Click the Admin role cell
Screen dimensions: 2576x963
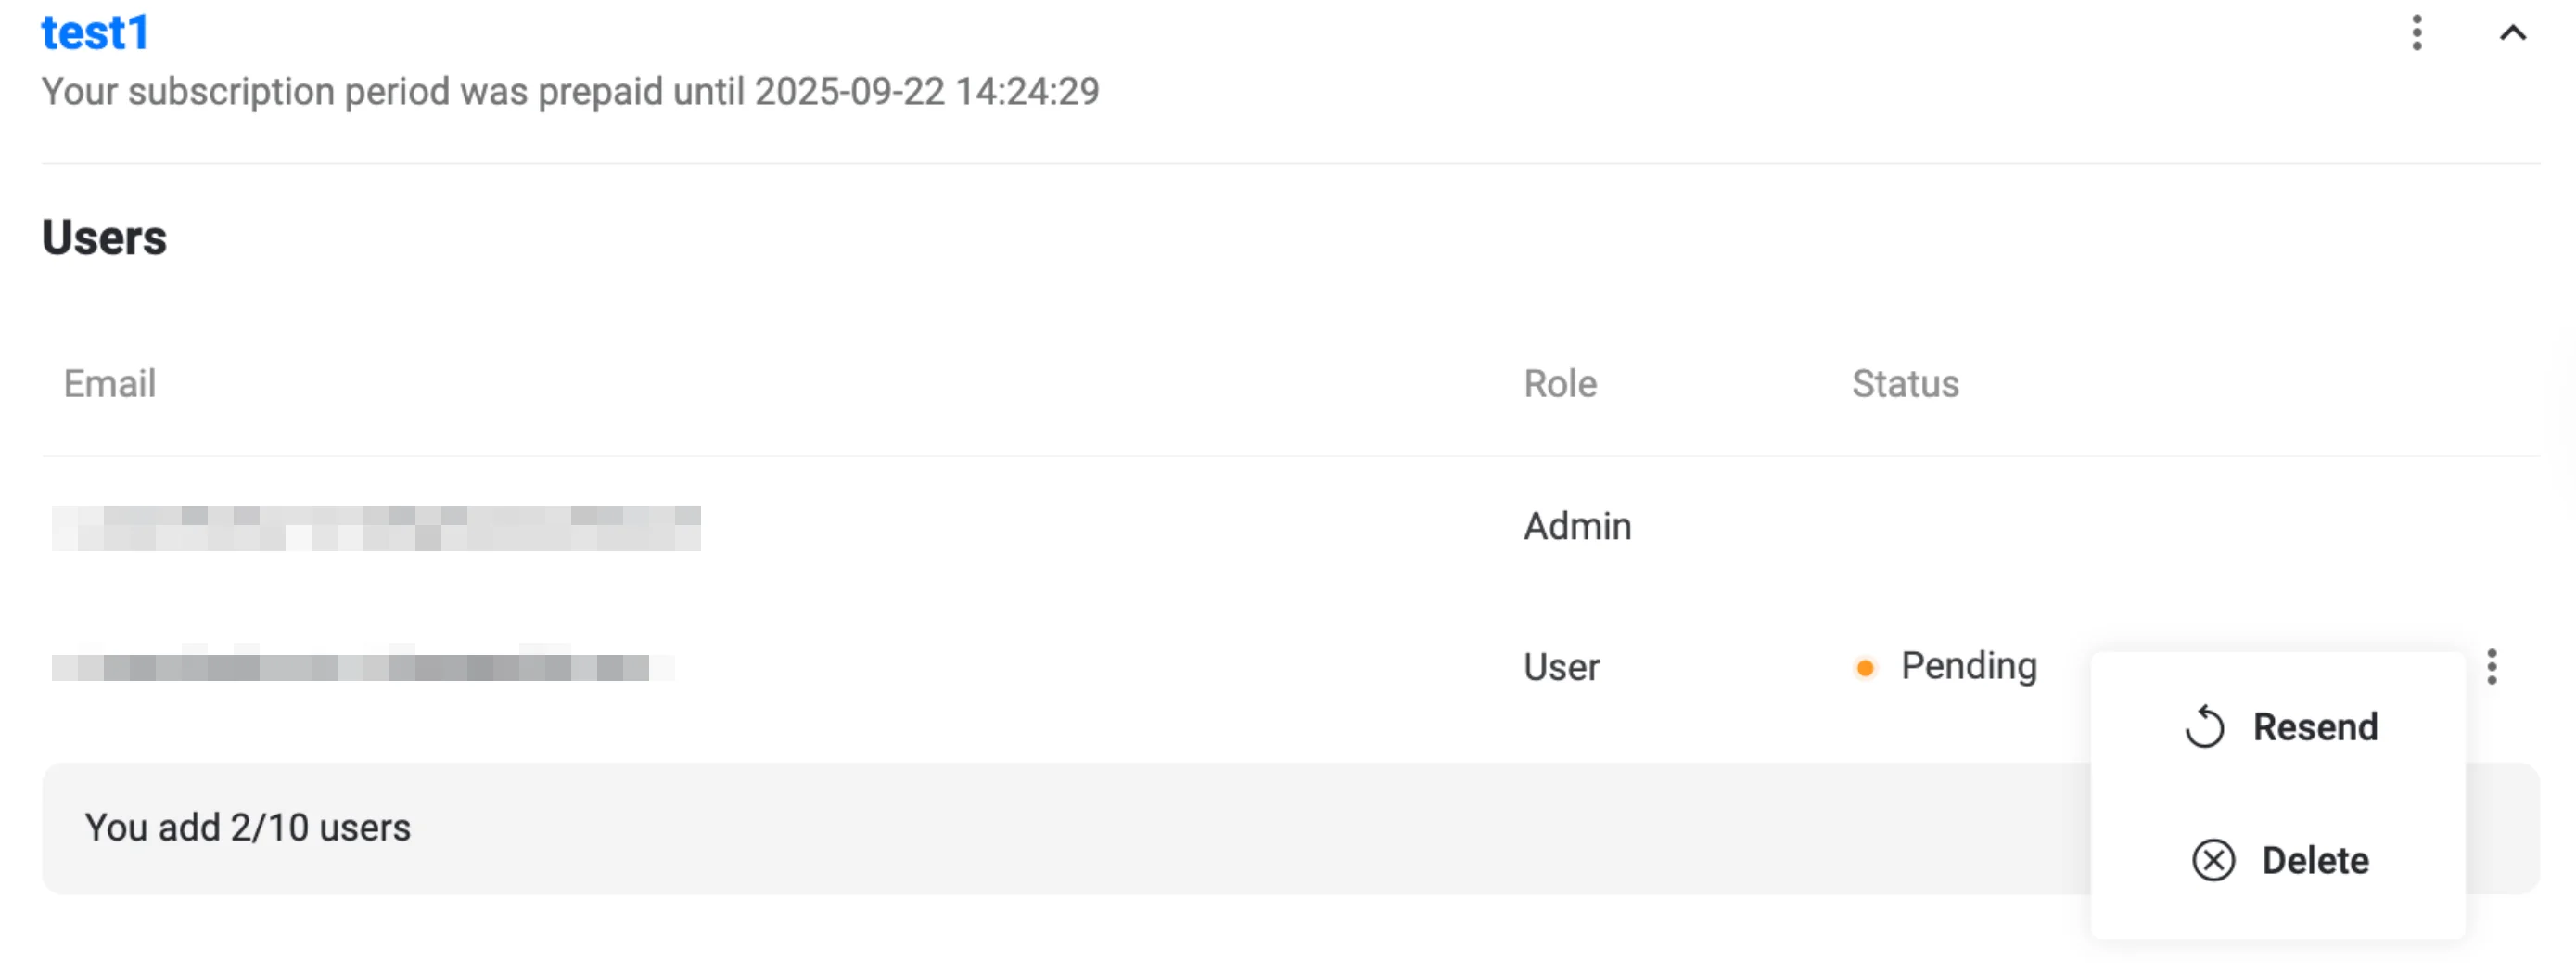[1577, 527]
